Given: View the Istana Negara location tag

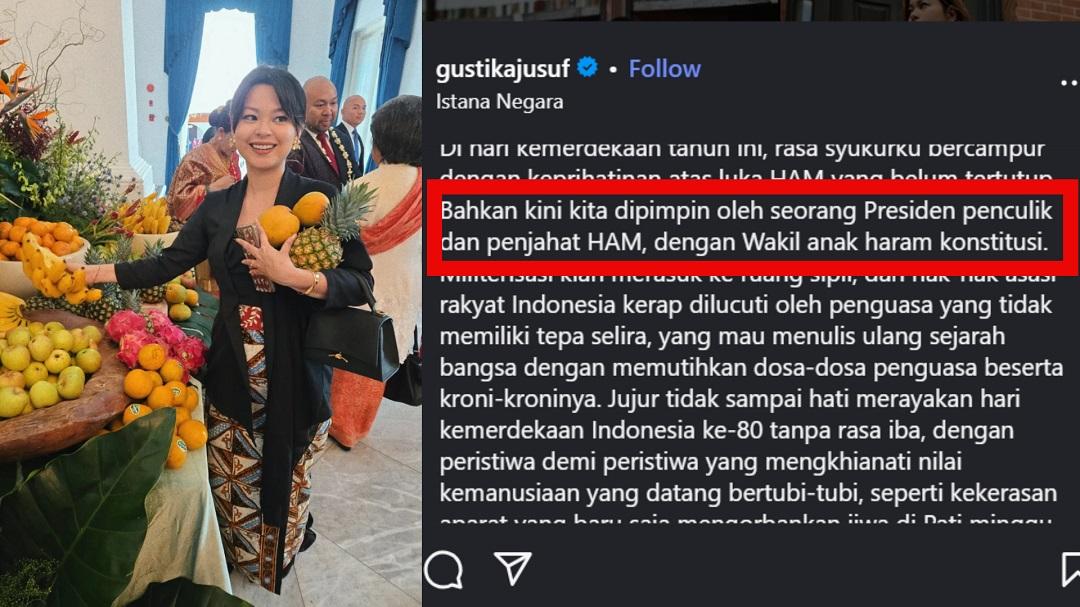Looking at the screenshot, I should point(499,102).
